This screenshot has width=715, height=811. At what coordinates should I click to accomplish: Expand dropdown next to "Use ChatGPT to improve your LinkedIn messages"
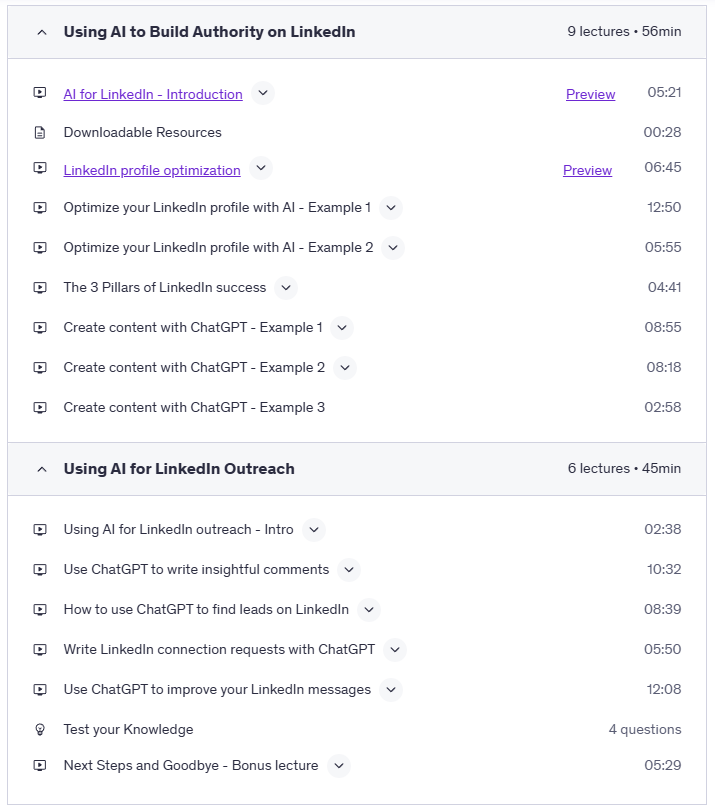point(391,689)
